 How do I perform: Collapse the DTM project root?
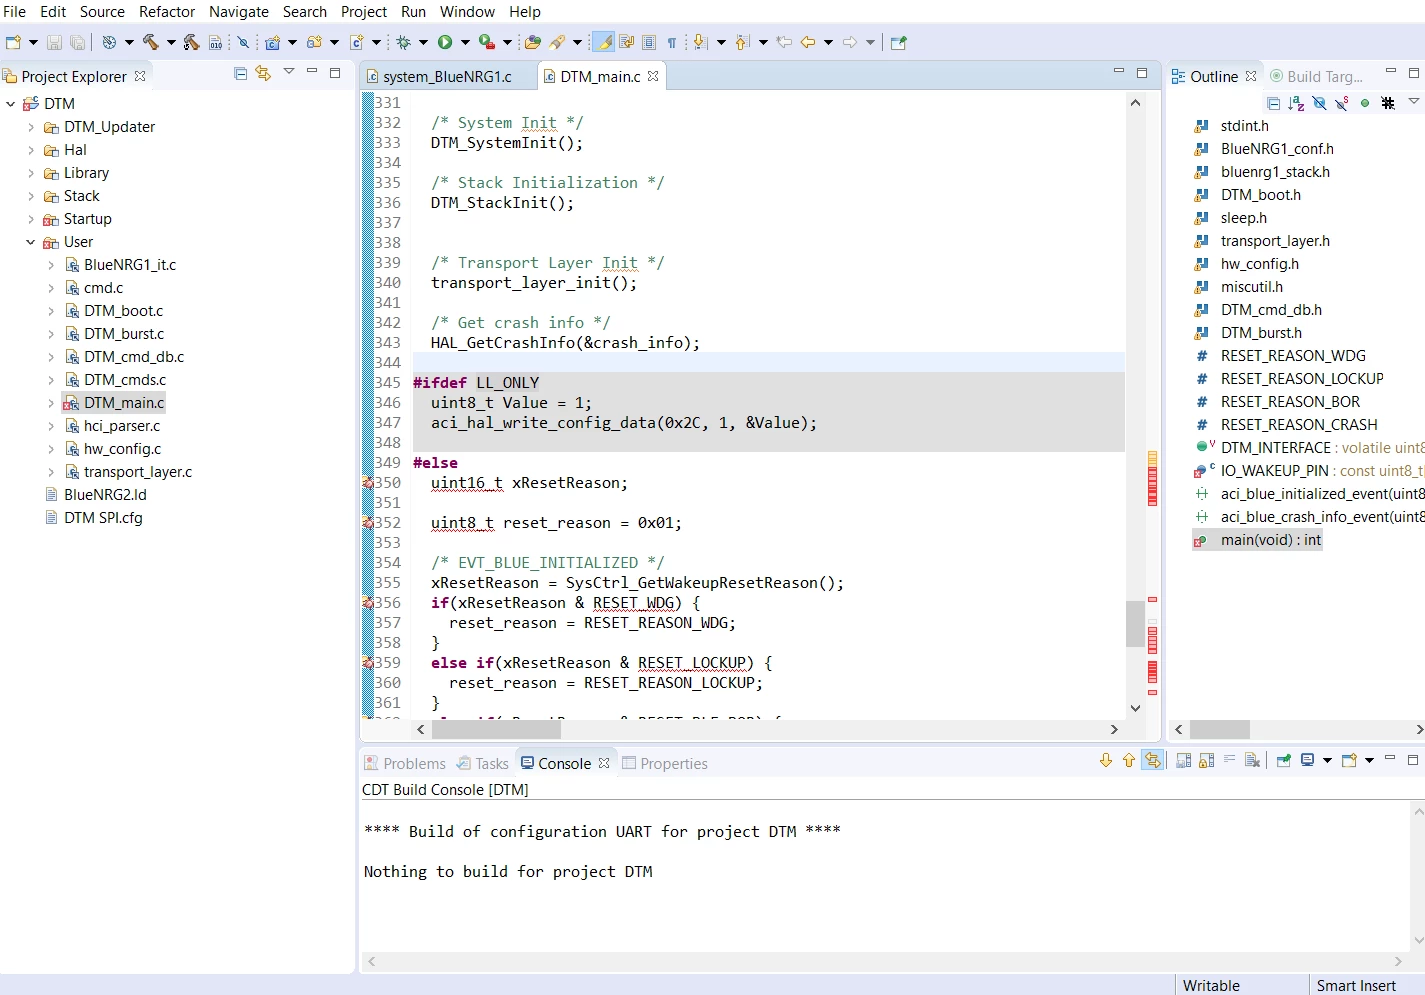(x=11, y=104)
